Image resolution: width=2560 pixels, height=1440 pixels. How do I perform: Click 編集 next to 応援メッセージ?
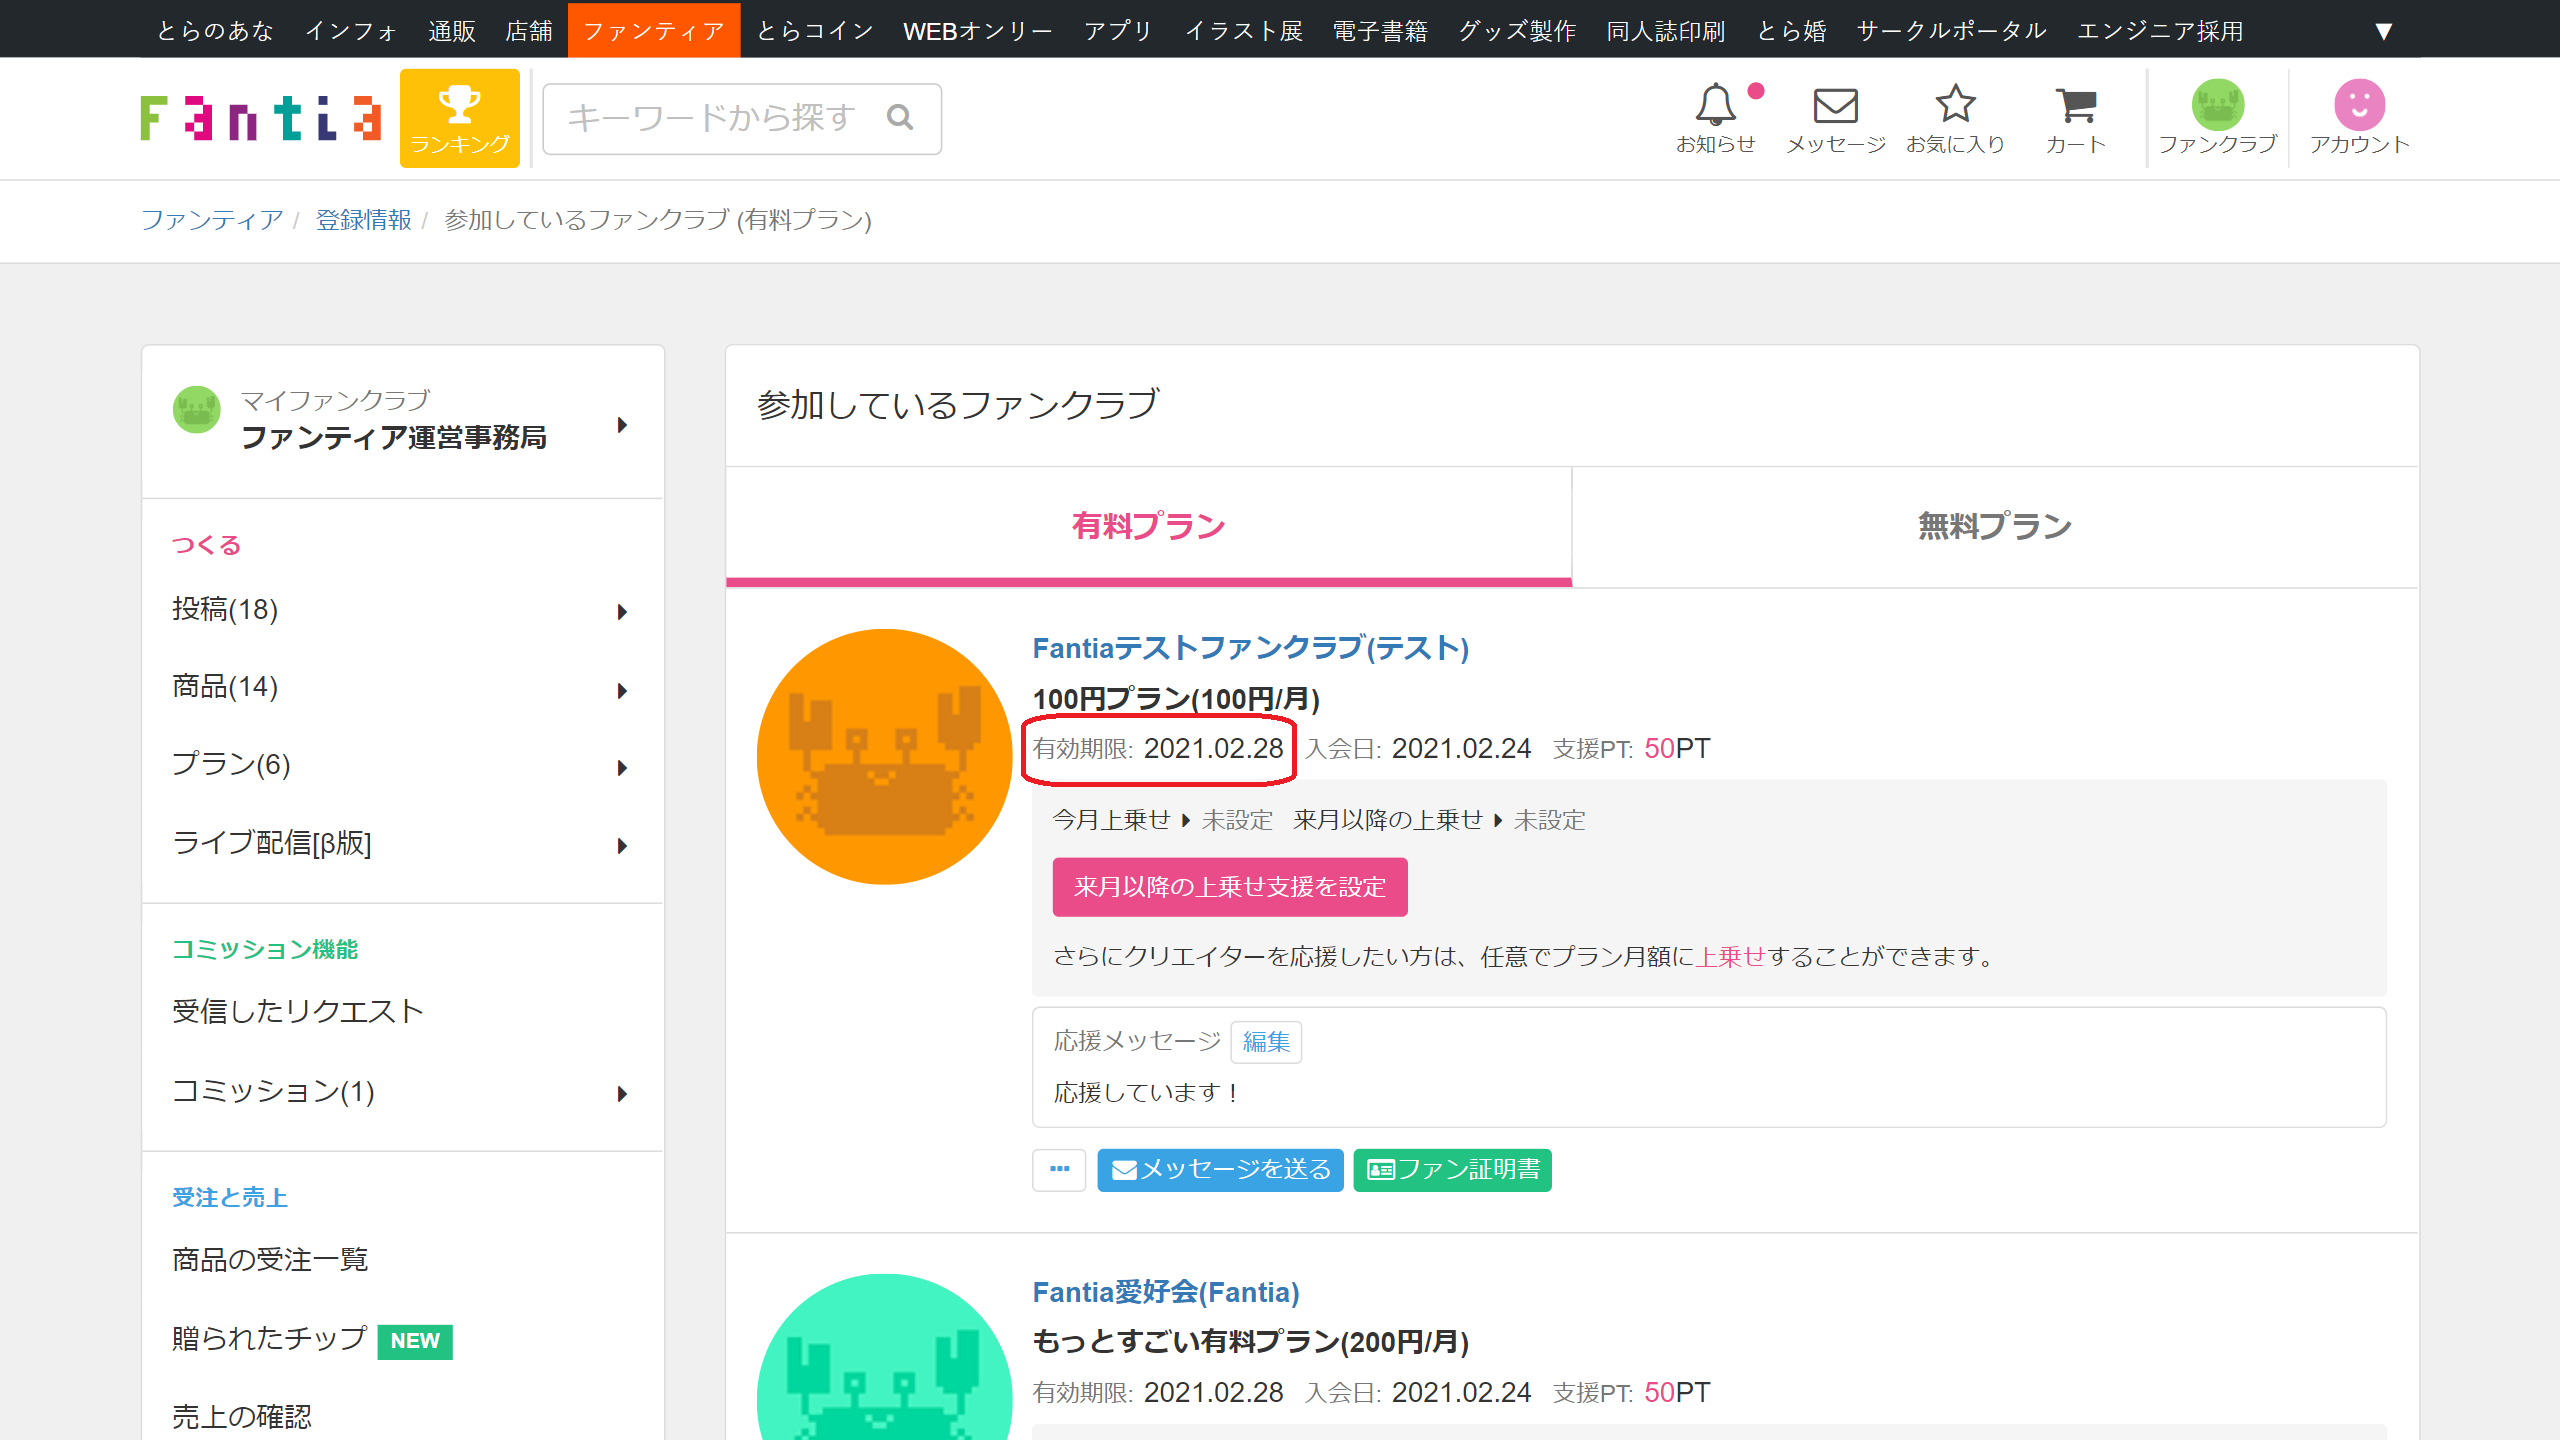pos(1266,1042)
